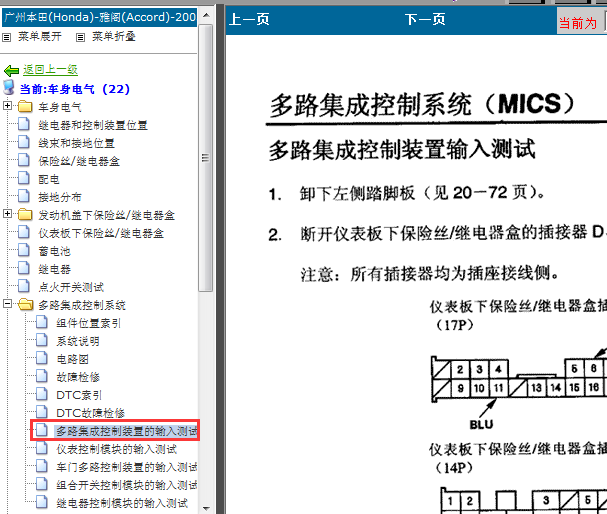The width and height of the screenshot is (607, 514).
Task: Click the 当前:车身电气 (22) heading
Action: (75, 89)
